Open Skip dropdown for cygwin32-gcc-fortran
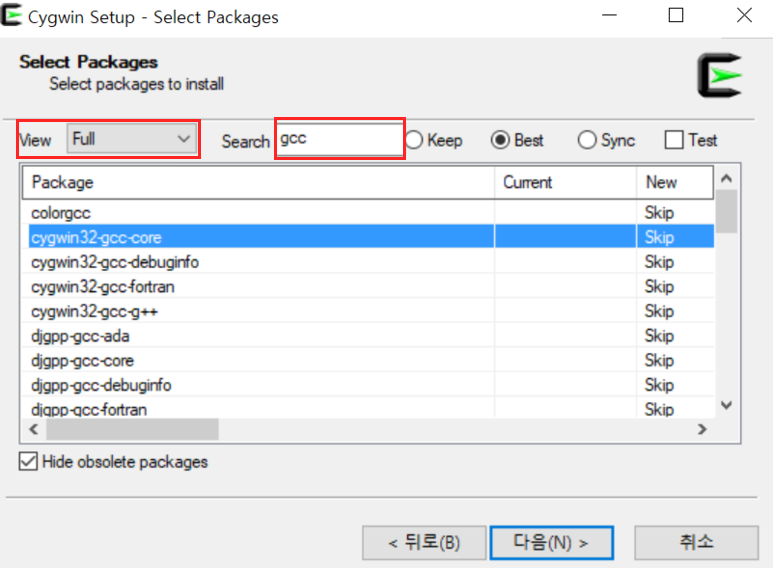 (x=660, y=286)
